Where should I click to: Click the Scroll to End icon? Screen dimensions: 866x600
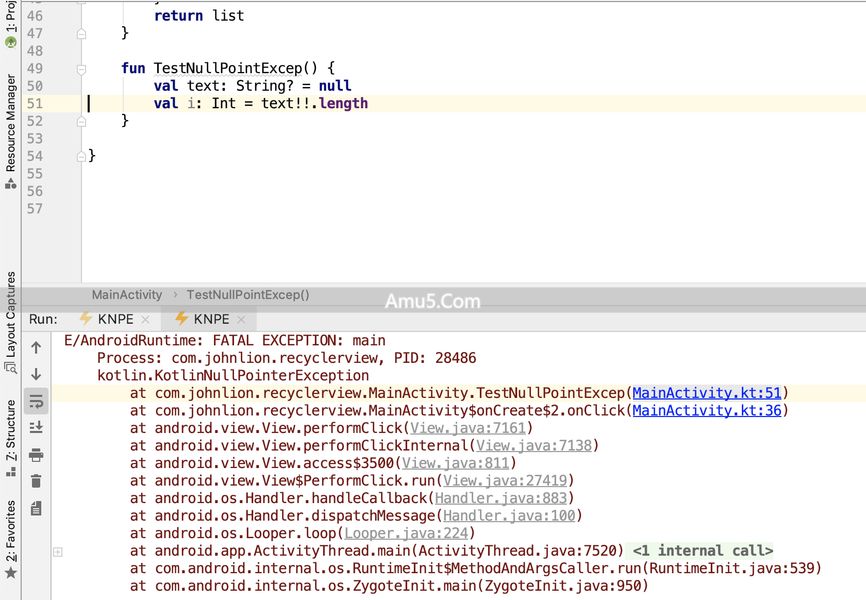[x=36, y=427]
